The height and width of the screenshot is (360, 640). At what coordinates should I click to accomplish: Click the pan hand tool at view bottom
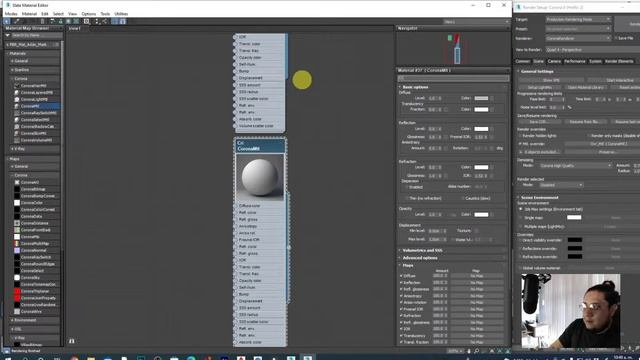pos(469,351)
